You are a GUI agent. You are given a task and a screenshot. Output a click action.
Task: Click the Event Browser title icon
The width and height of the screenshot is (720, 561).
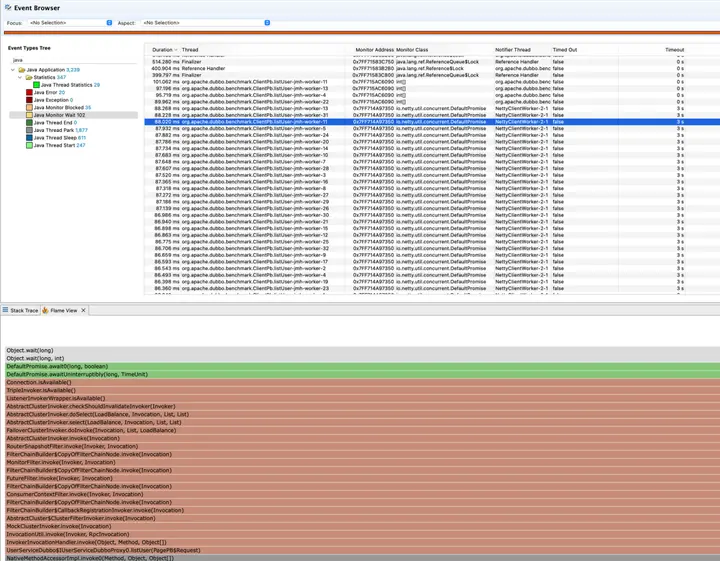(x=8, y=7)
